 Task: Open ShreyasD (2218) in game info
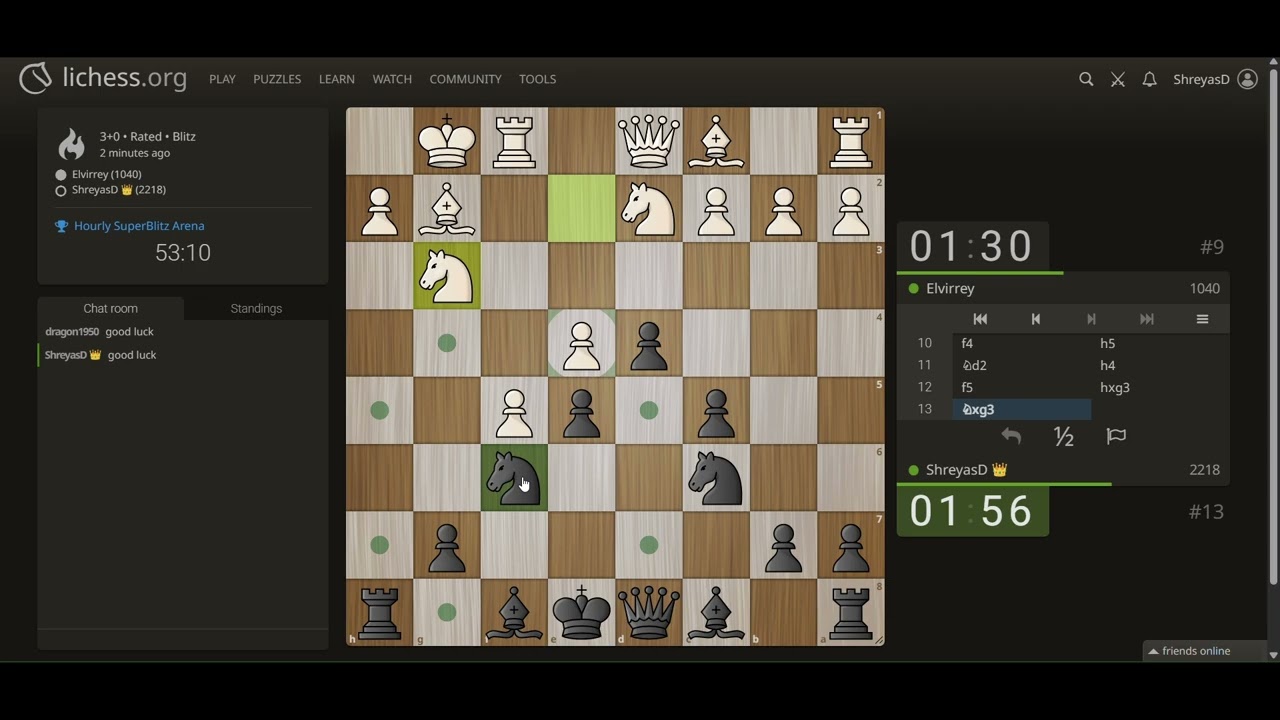tap(119, 190)
